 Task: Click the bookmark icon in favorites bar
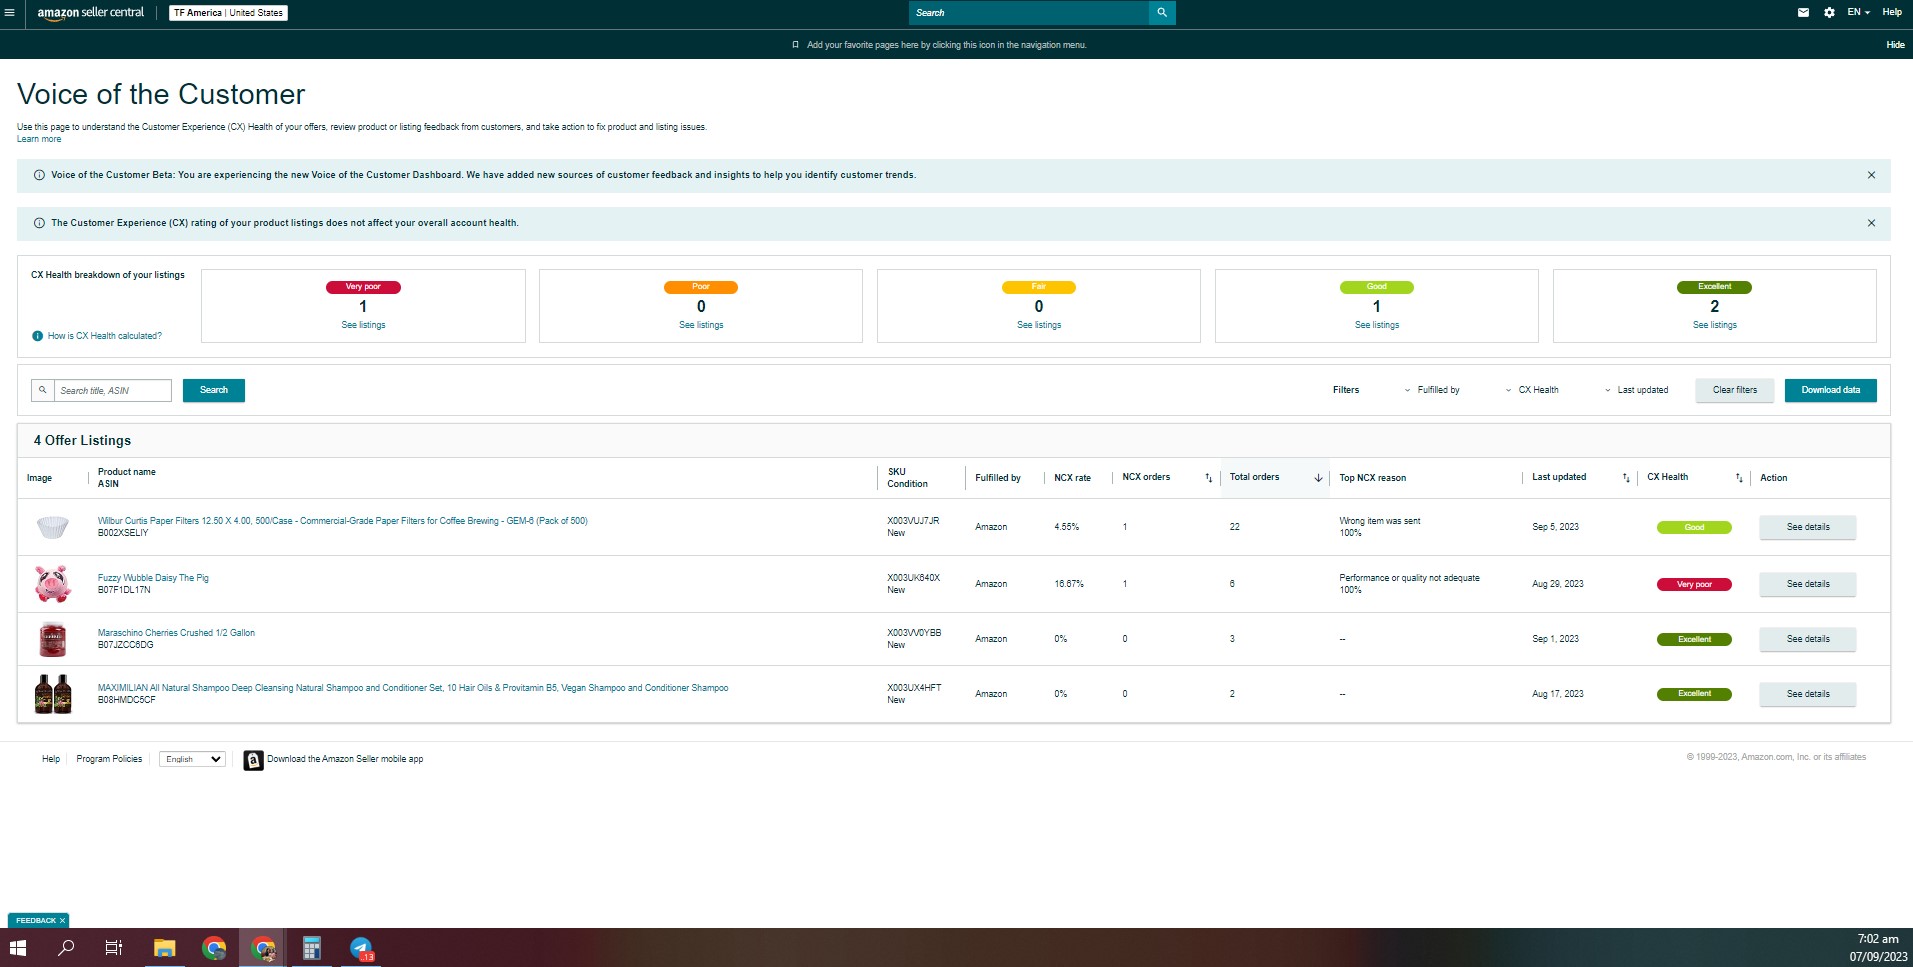(795, 45)
